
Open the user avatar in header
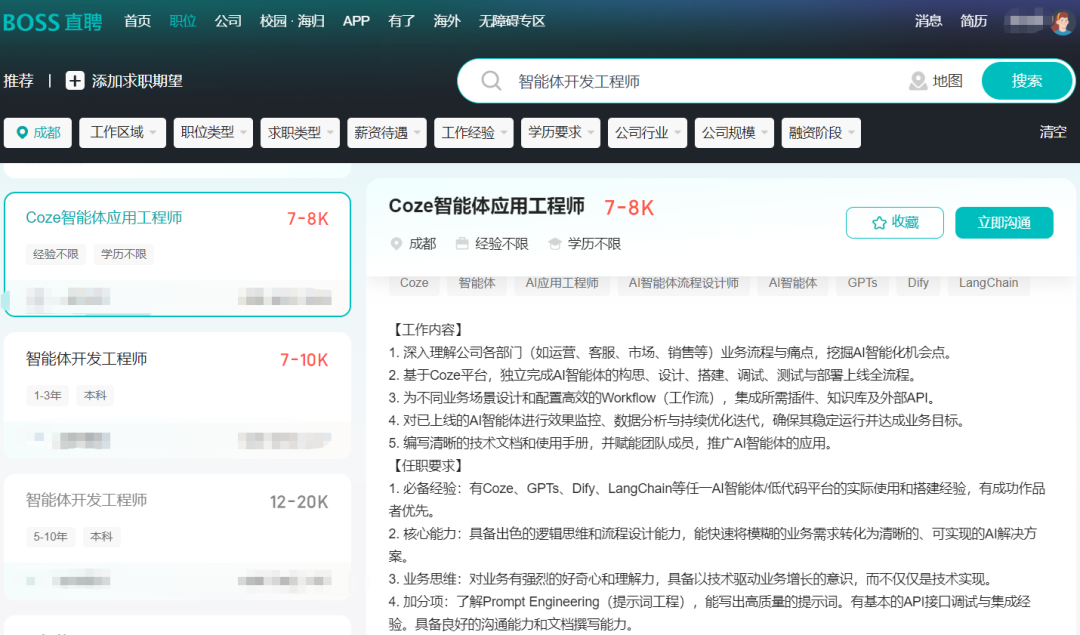[1062, 22]
